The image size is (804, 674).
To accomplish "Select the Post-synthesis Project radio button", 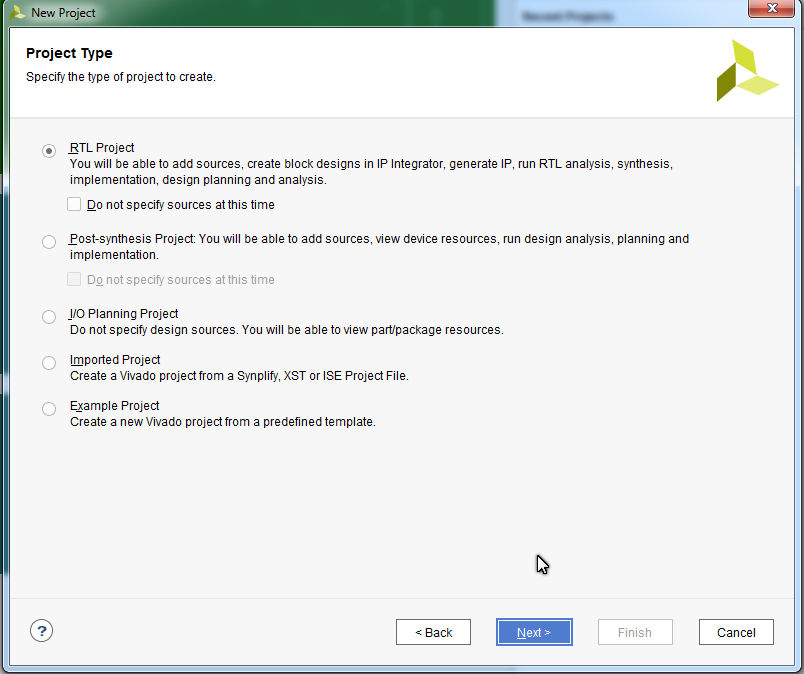I will pyautogui.click(x=49, y=242).
